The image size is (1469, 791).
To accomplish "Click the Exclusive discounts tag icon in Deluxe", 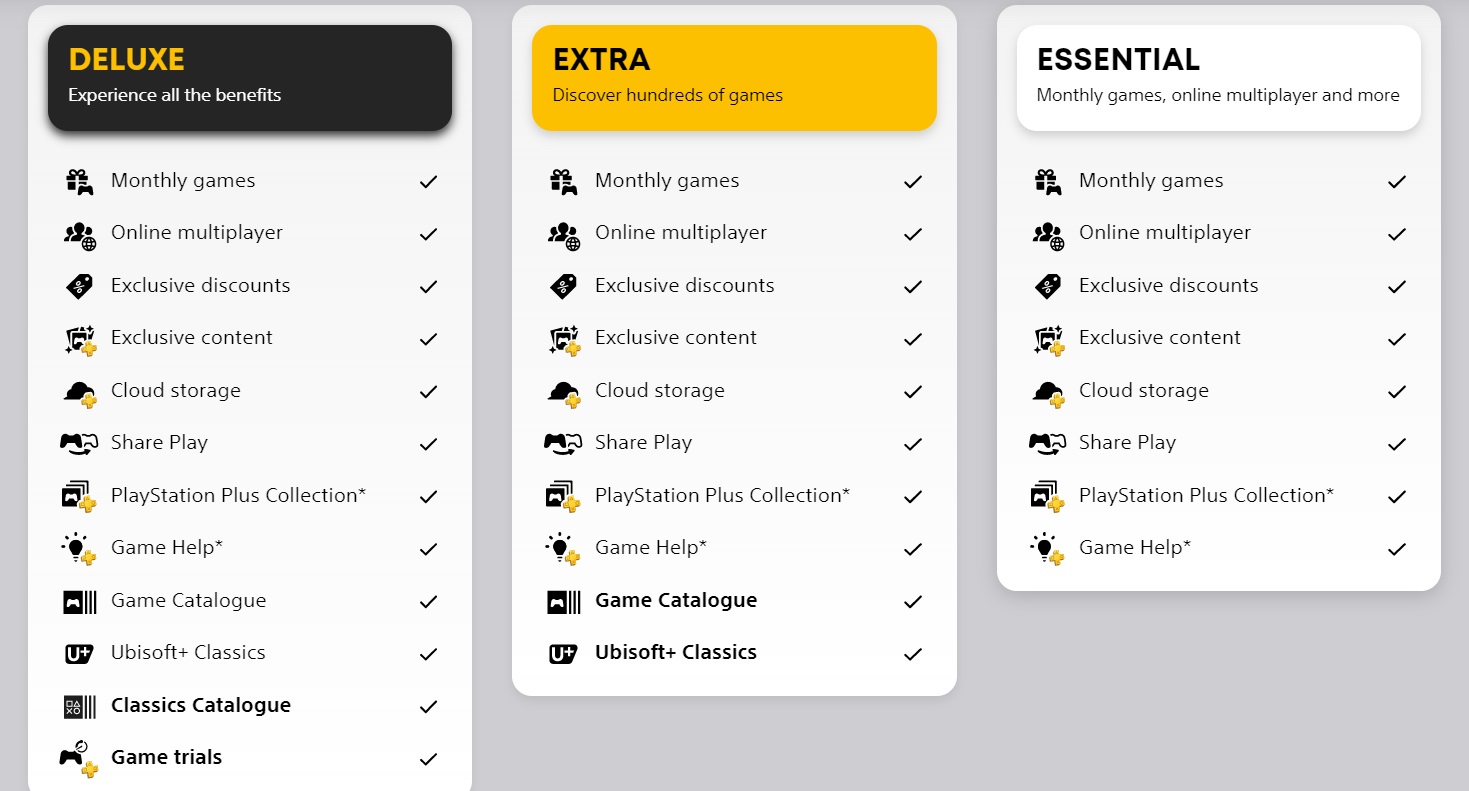I will (79, 286).
